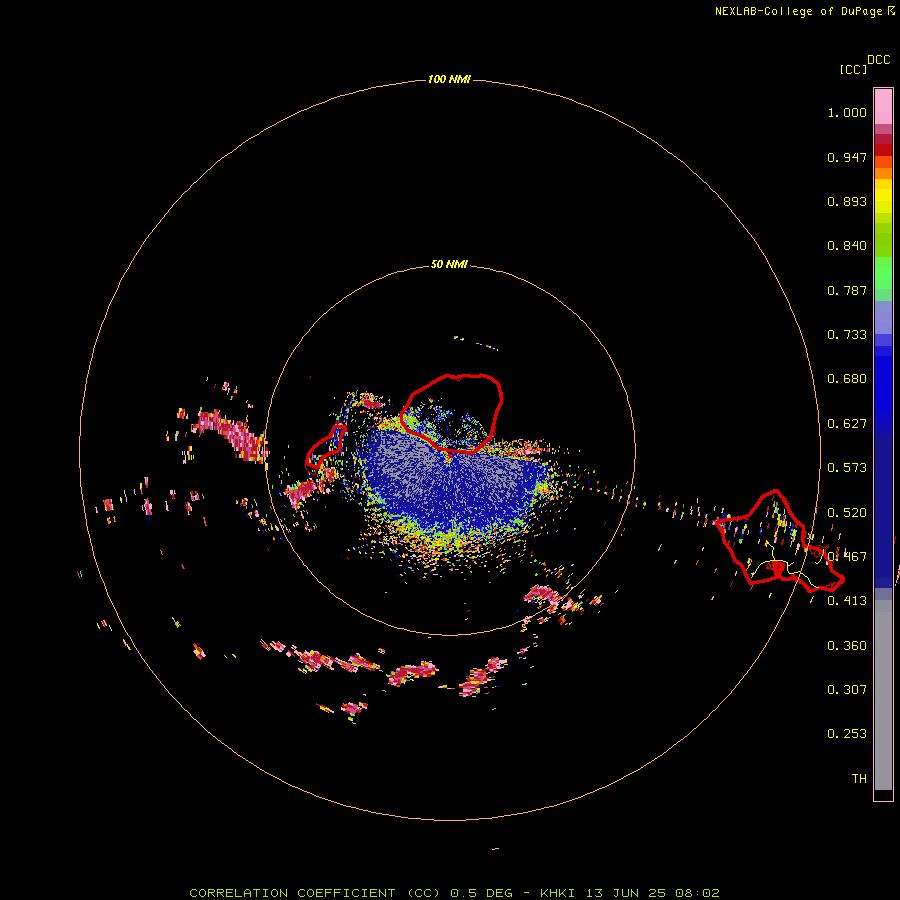Select the 0.253 scale value

[x=847, y=734]
